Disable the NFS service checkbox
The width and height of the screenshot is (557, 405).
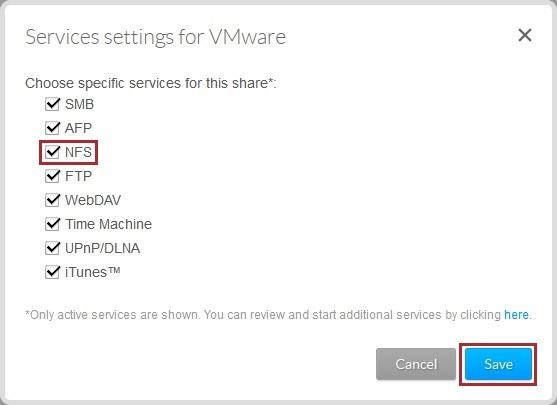tap(52, 152)
